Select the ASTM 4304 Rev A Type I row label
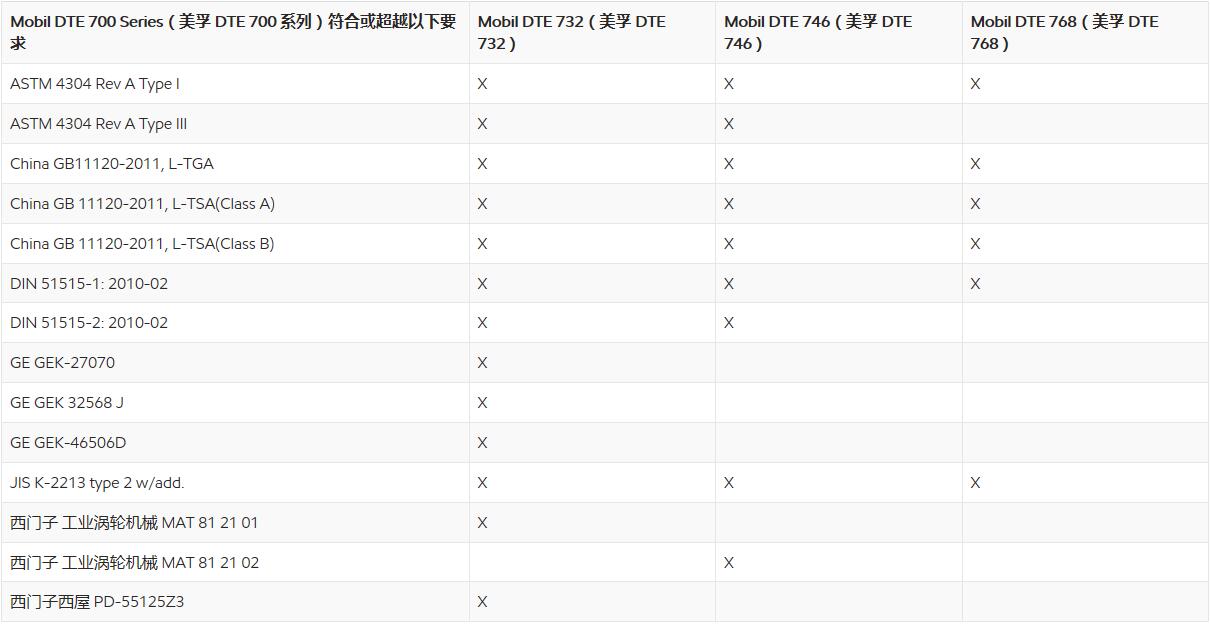Screen dimensions: 1210x624 95,84
